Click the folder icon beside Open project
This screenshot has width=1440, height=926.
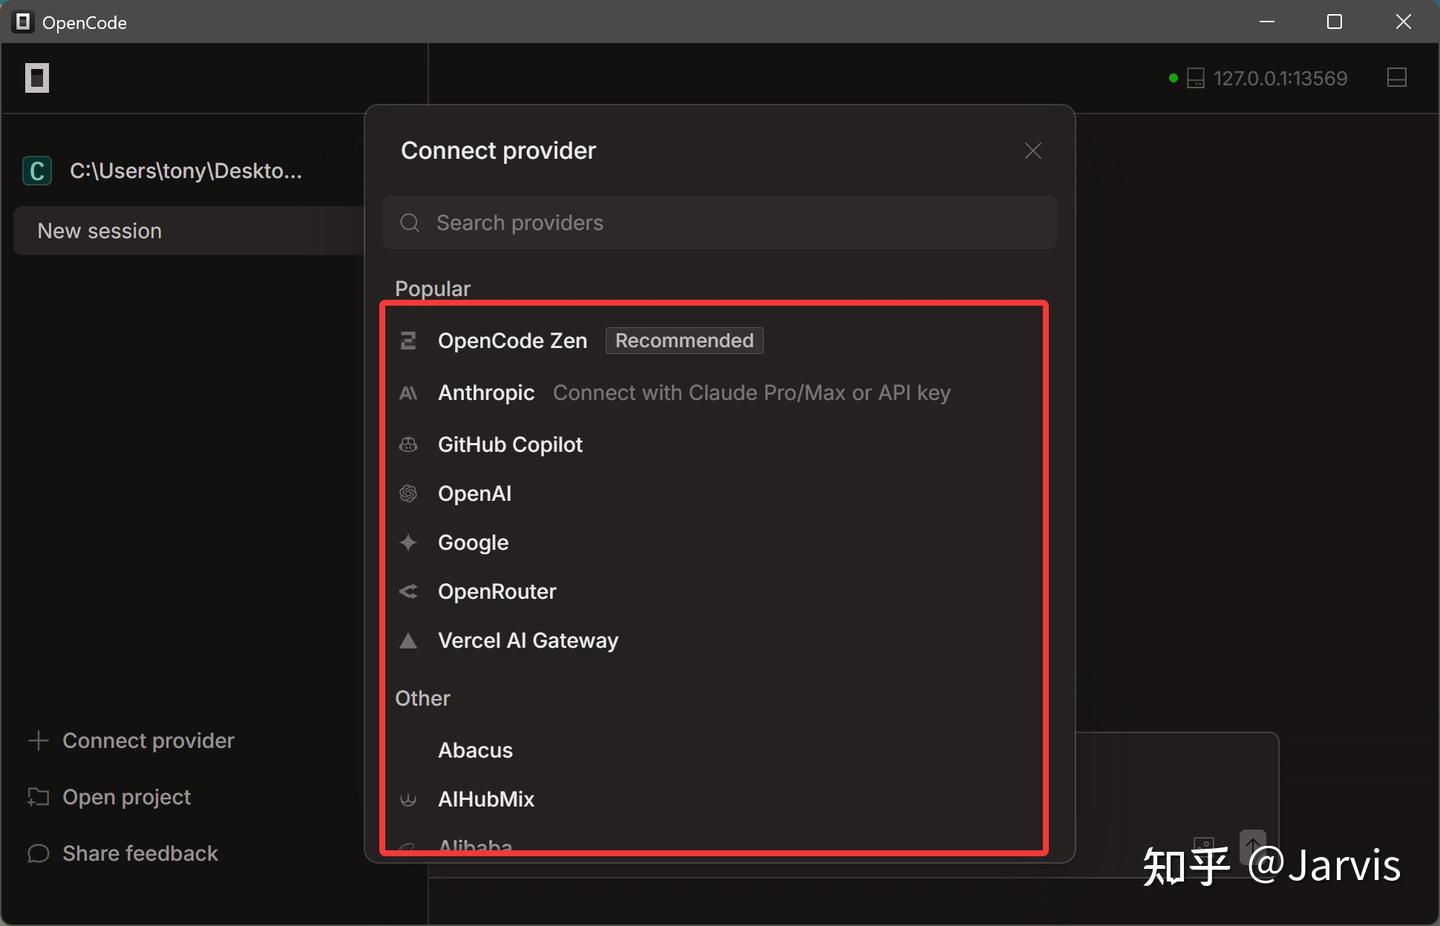38,797
